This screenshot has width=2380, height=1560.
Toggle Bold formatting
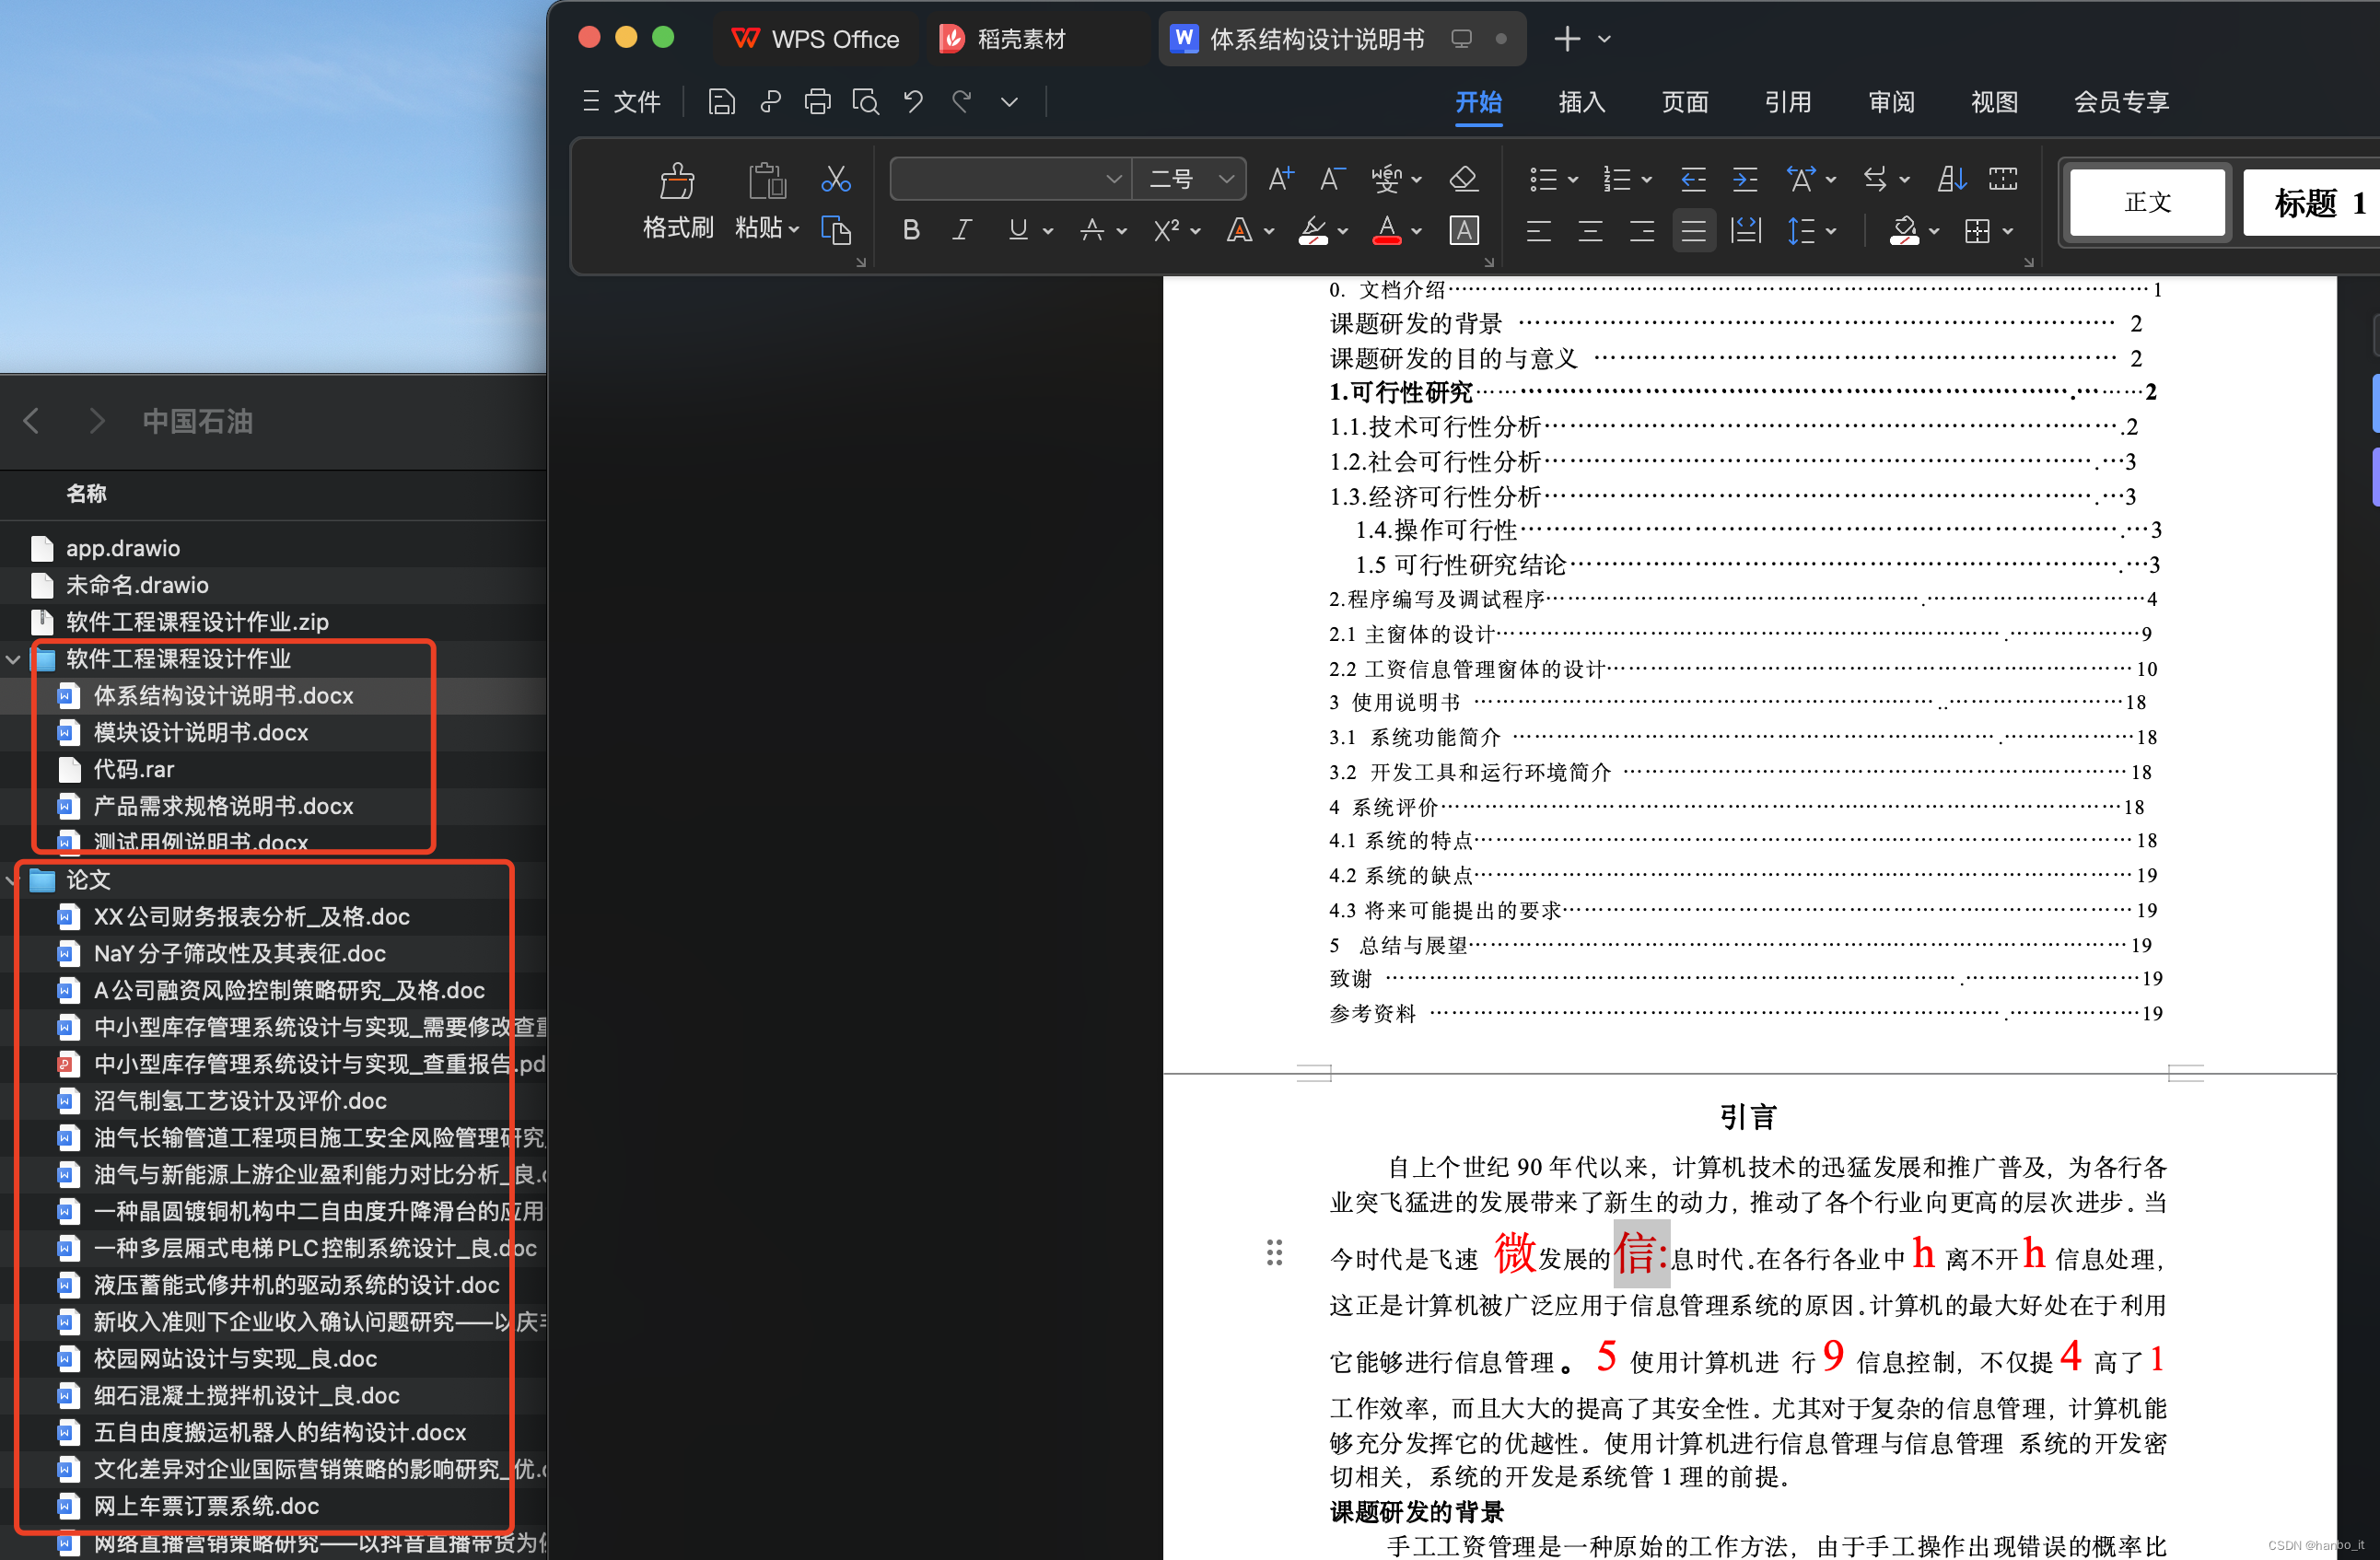click(910, 231)
